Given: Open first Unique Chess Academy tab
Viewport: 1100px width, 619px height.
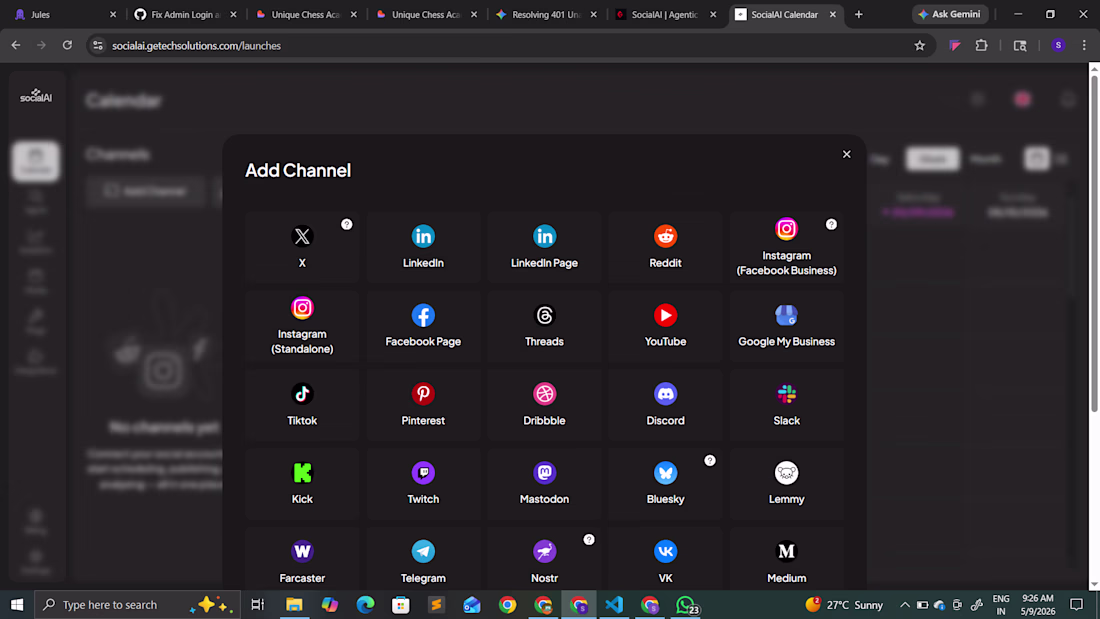Looking at the screenshot, I should 305,14.
